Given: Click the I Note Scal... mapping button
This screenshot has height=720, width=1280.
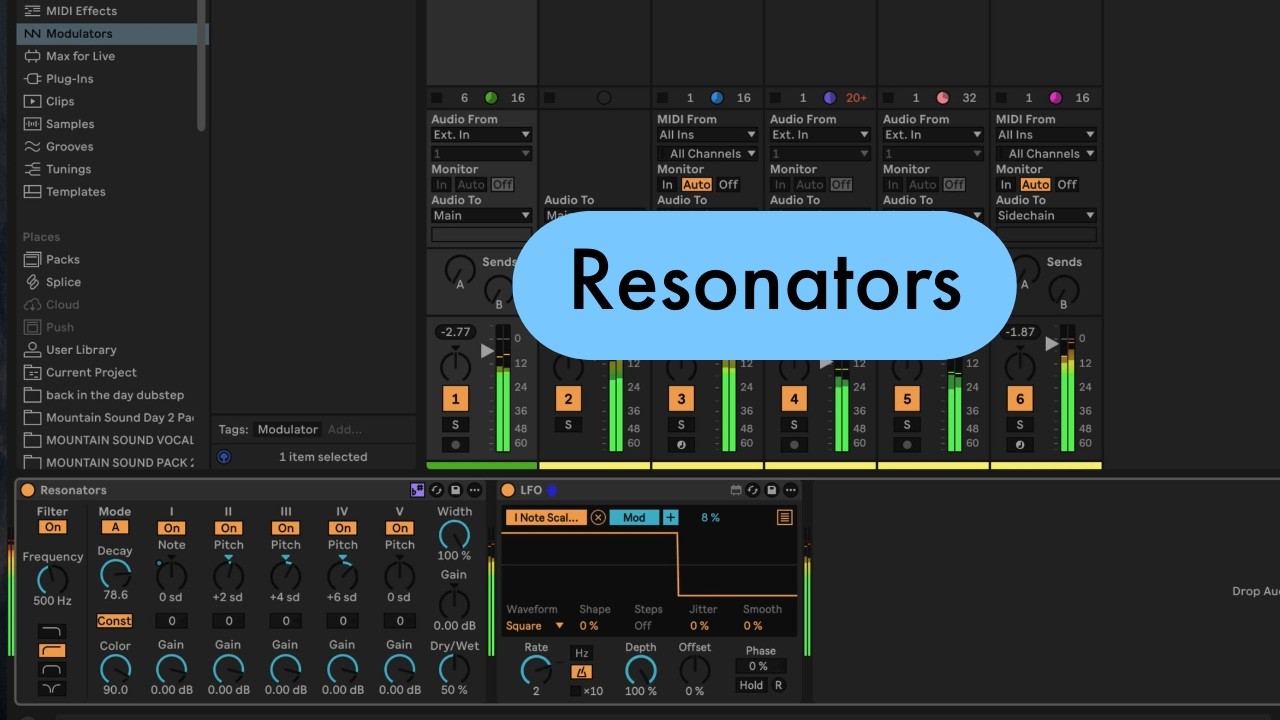Looking at the screenshot, I should click(545, 517).
